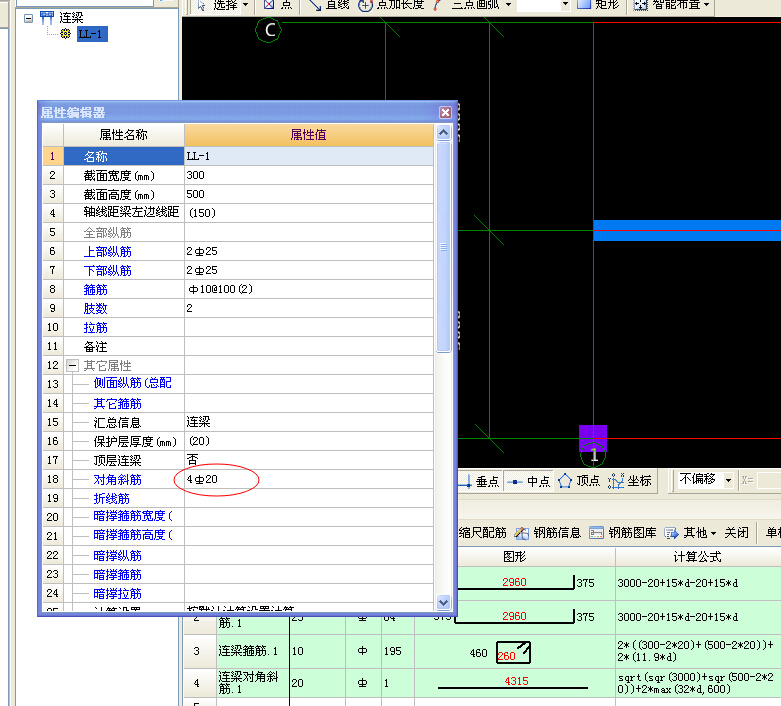Screen dimensions: 781x706
Task: Click the axis C bubble on the canvas
Action: [268, 30]
